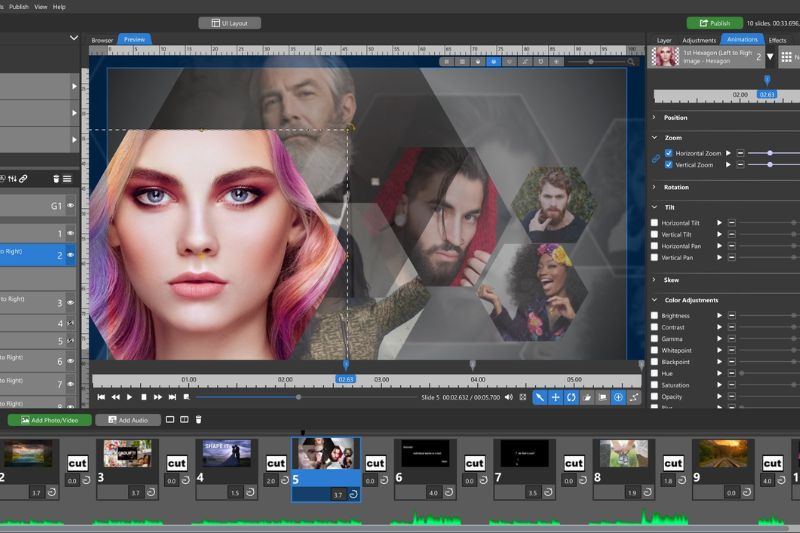Click the UI Layout button
Image resolution: width=800 pixels, height=533 pixels.
coord(230,23)
